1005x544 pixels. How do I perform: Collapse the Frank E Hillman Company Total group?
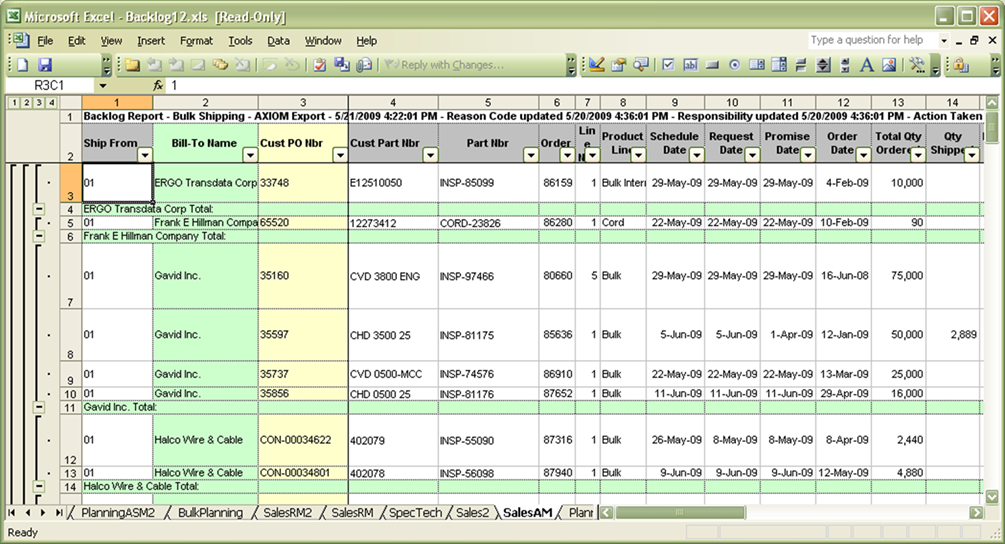point(39,236)
